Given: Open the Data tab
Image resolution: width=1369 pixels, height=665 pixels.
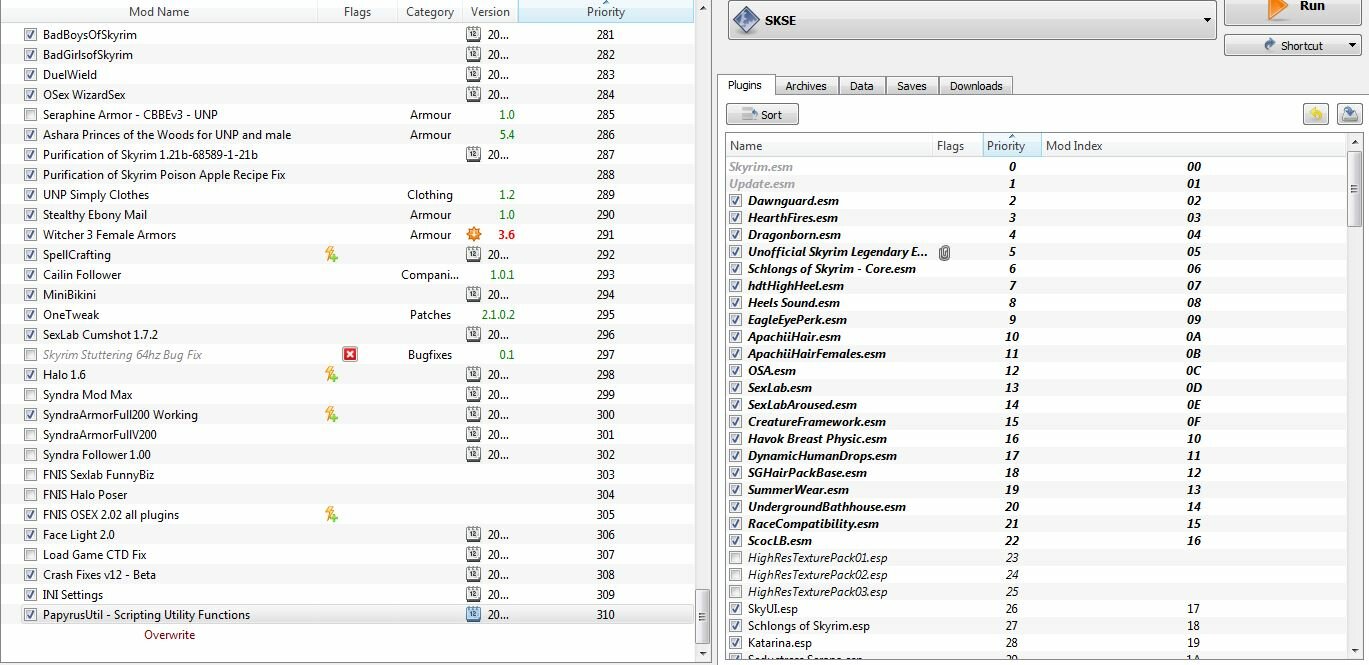Looking at the screenshot, I should tap(862, 86).
